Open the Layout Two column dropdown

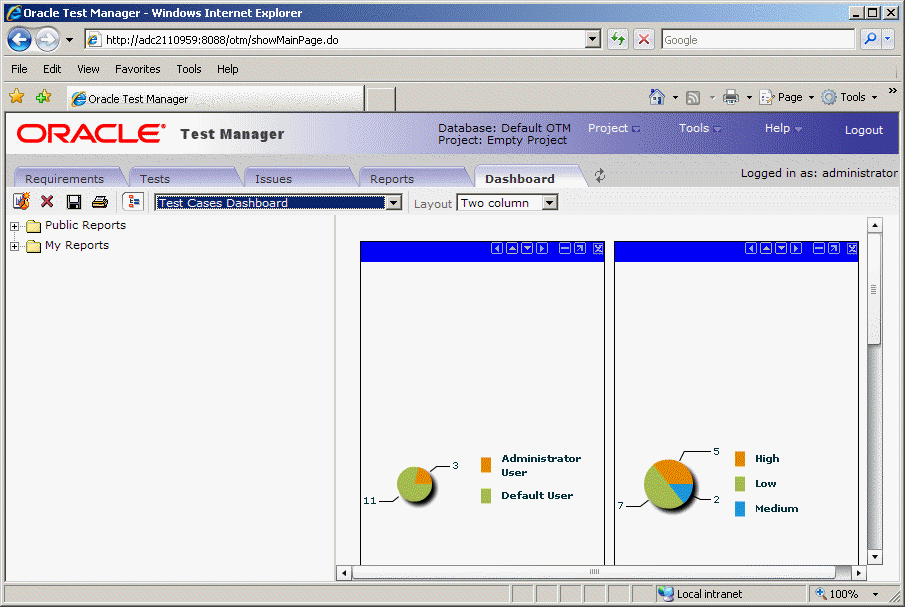click(x=549, y=203)
